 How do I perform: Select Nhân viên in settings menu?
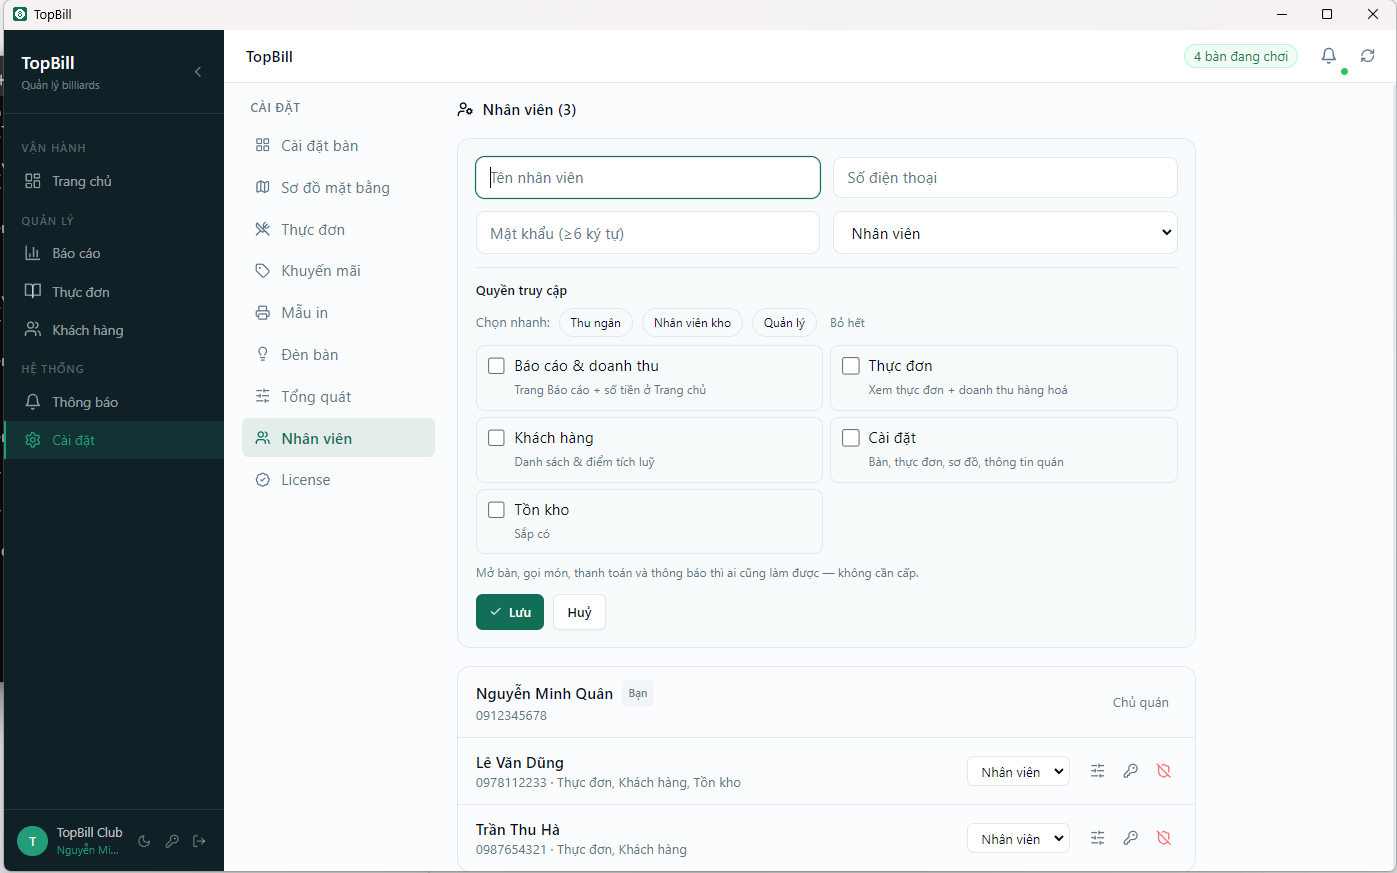click(x=338, y=438)
